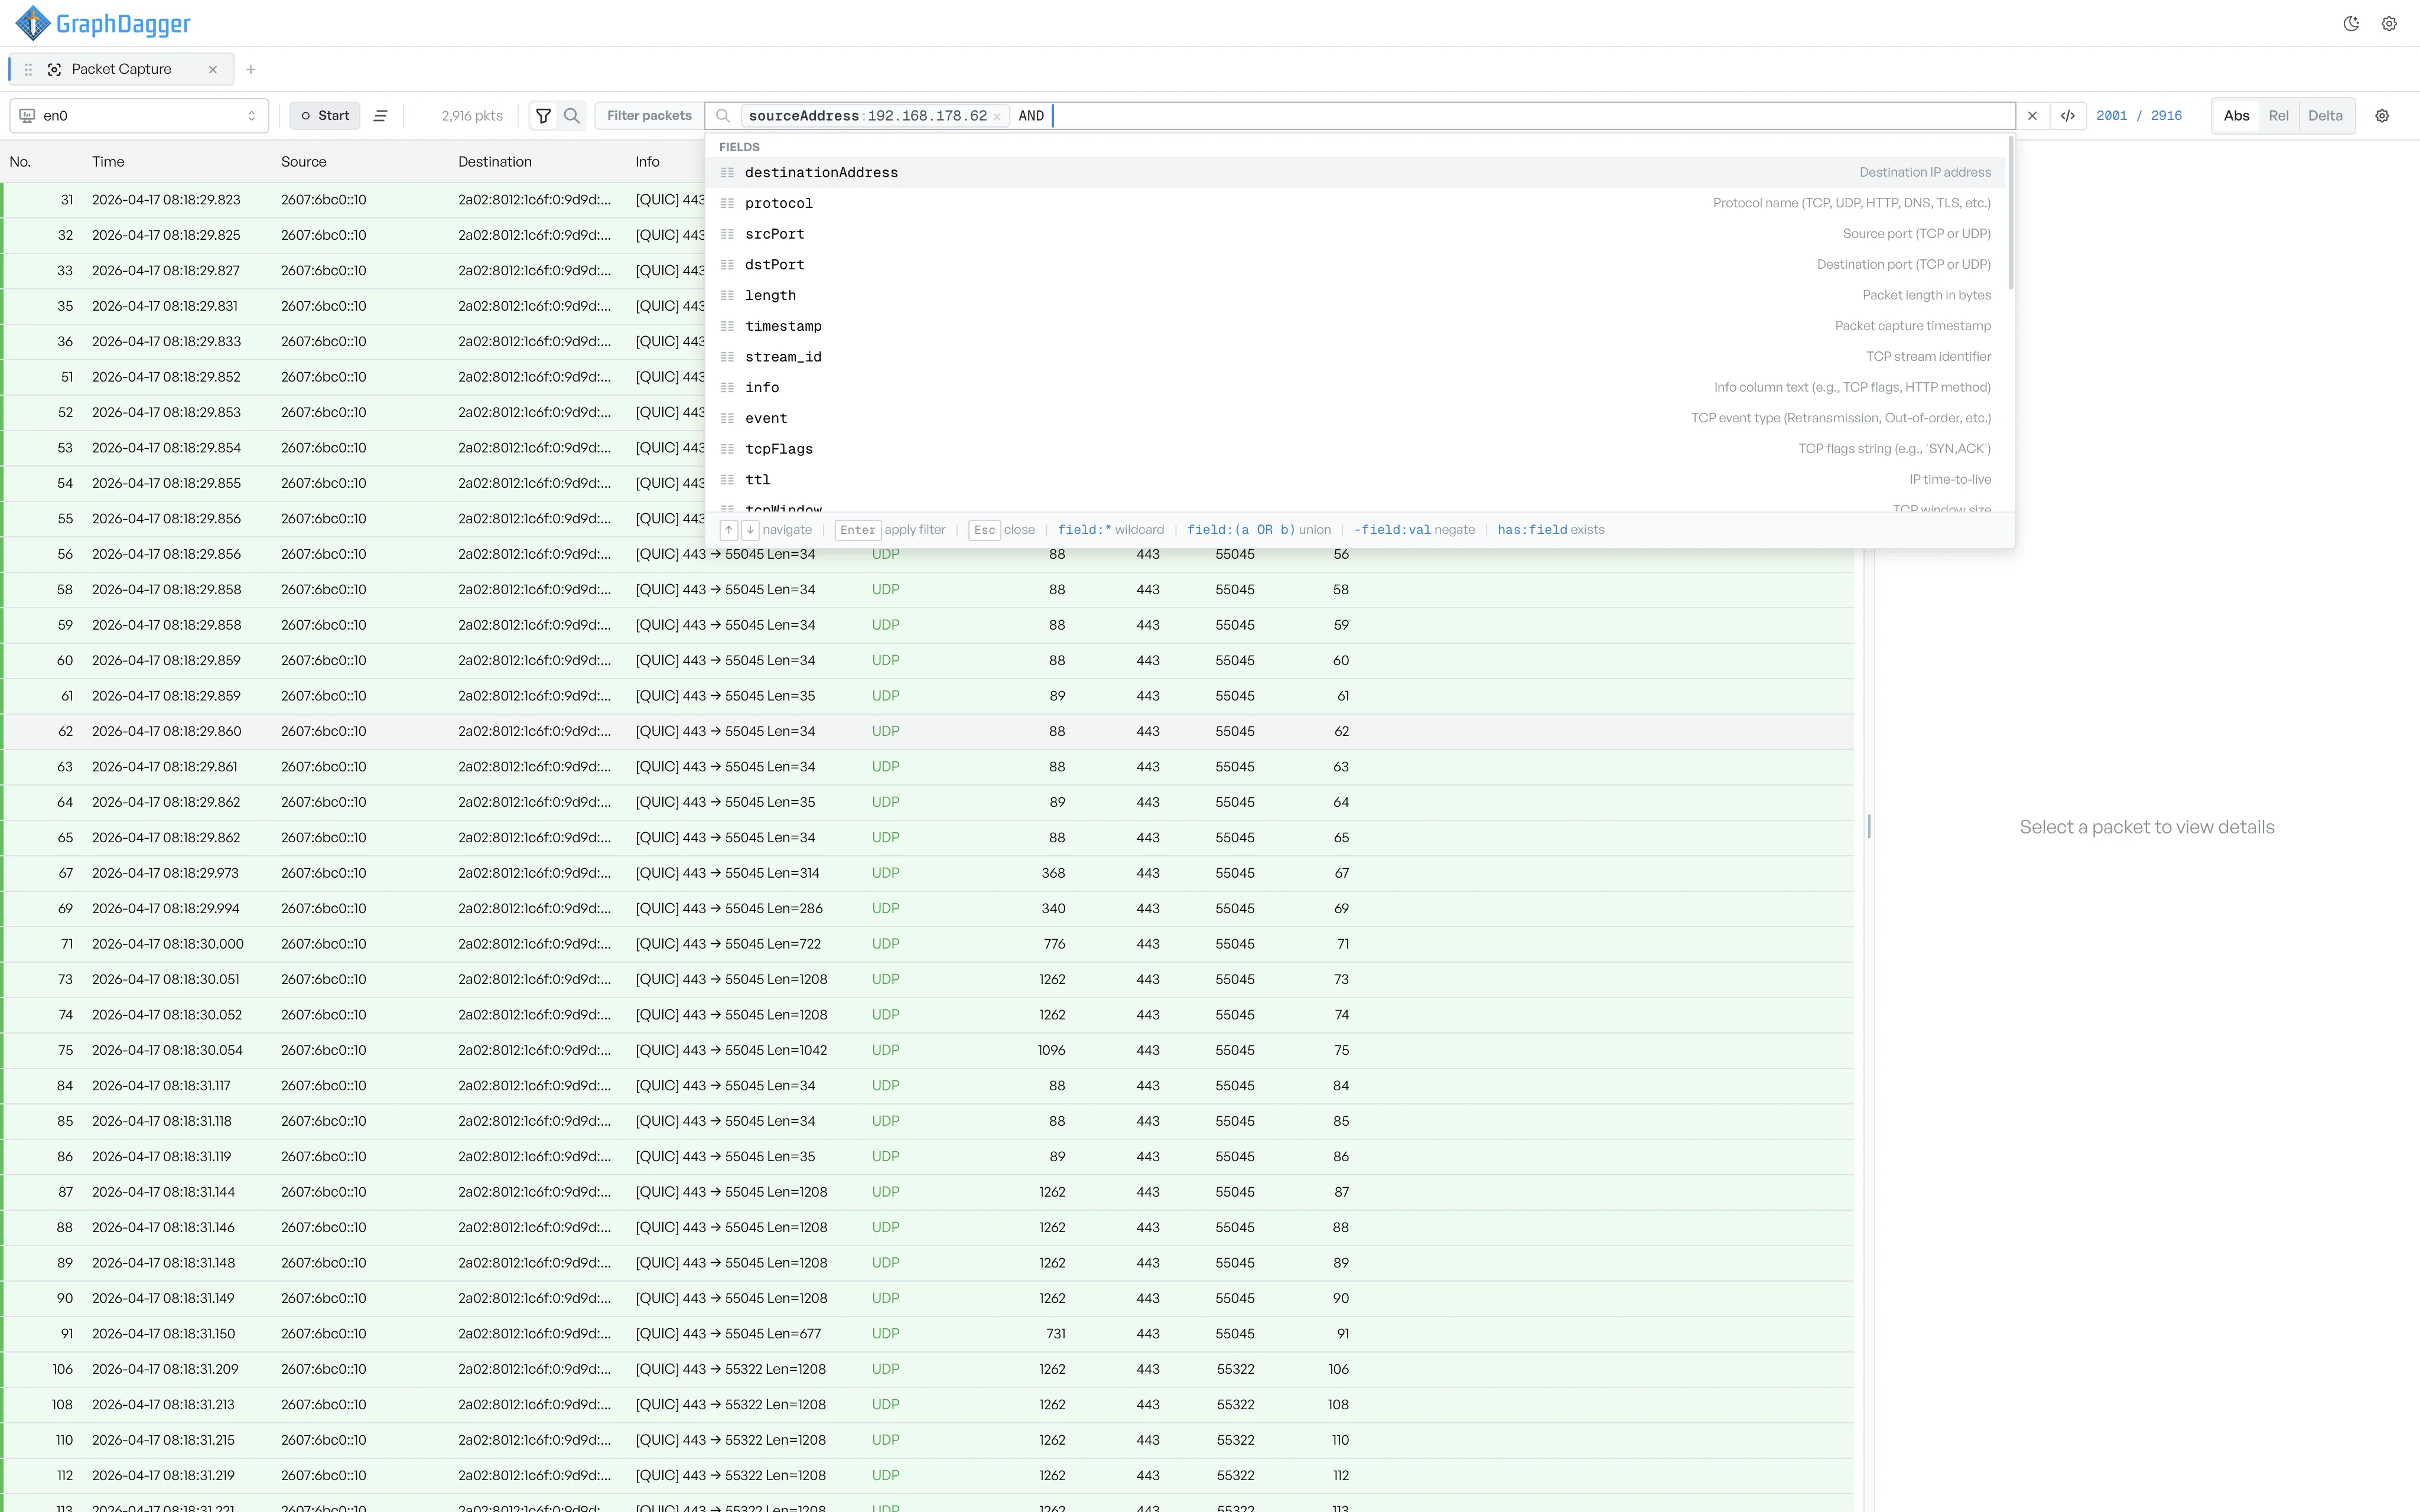Choose ttl field suggestion
Image resolution: width=2420 pixels, height=1512 pixels.
point(1355,479)
